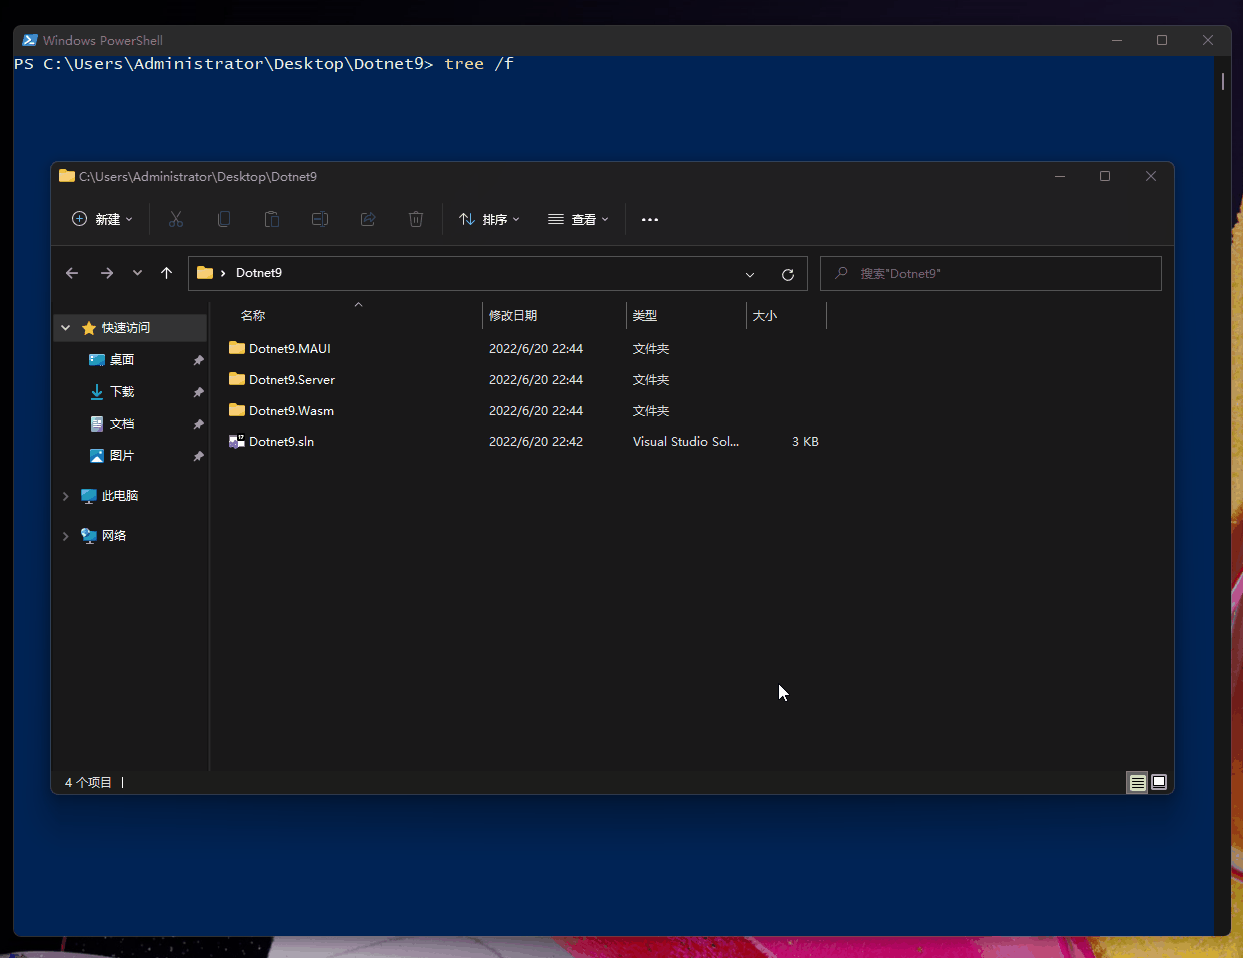This screenshot has height=958, width=1243.
Task: Collapse the 快速访问 tree node
Action: pos(66,328)
